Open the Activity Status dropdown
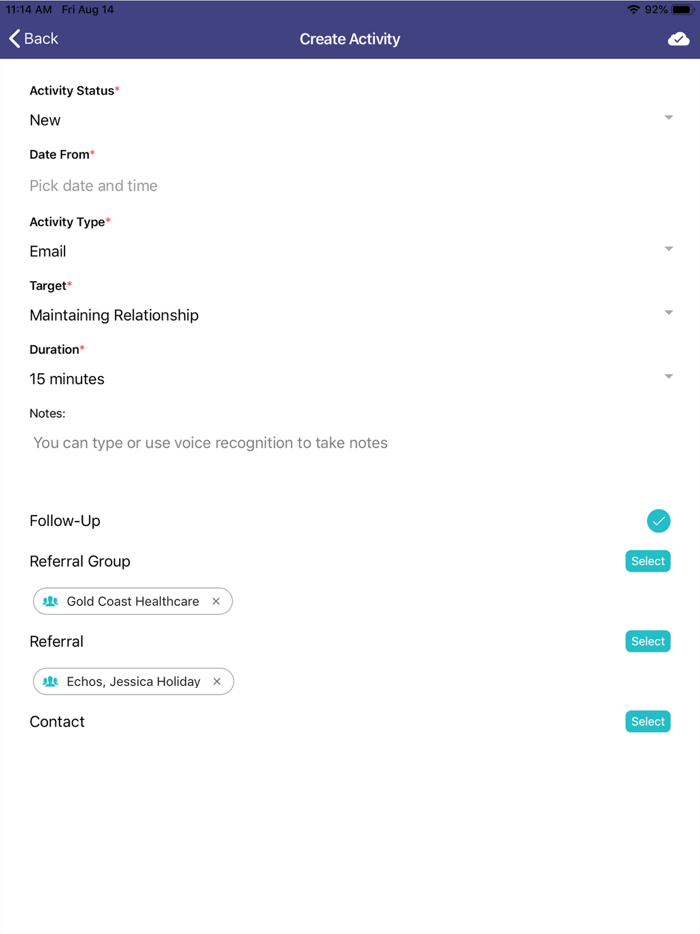The image size is (700, 934). [x=668, y=117]
